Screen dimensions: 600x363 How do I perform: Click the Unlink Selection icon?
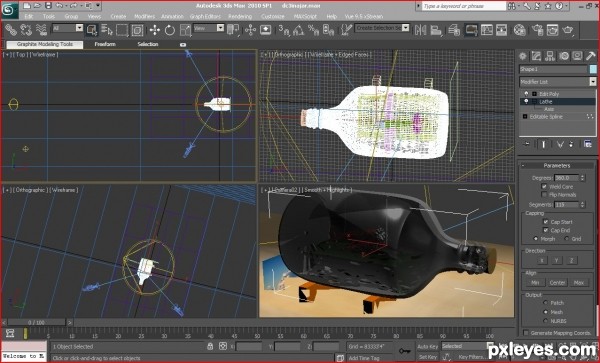(26, 30)
